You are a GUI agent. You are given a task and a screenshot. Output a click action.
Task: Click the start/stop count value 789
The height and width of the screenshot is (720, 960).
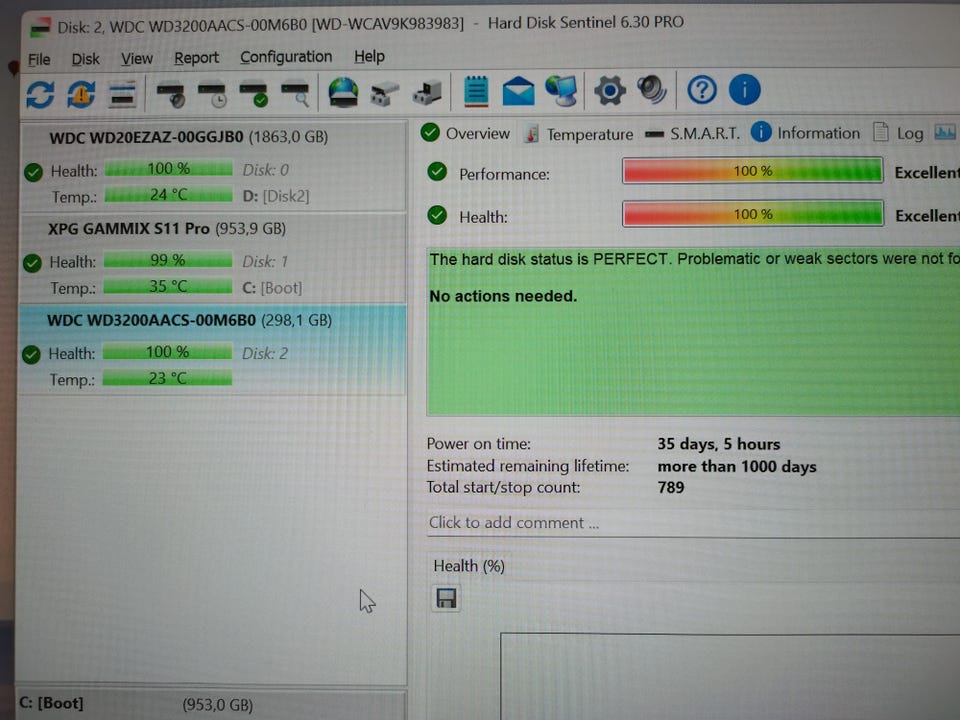tap(670, 487)
